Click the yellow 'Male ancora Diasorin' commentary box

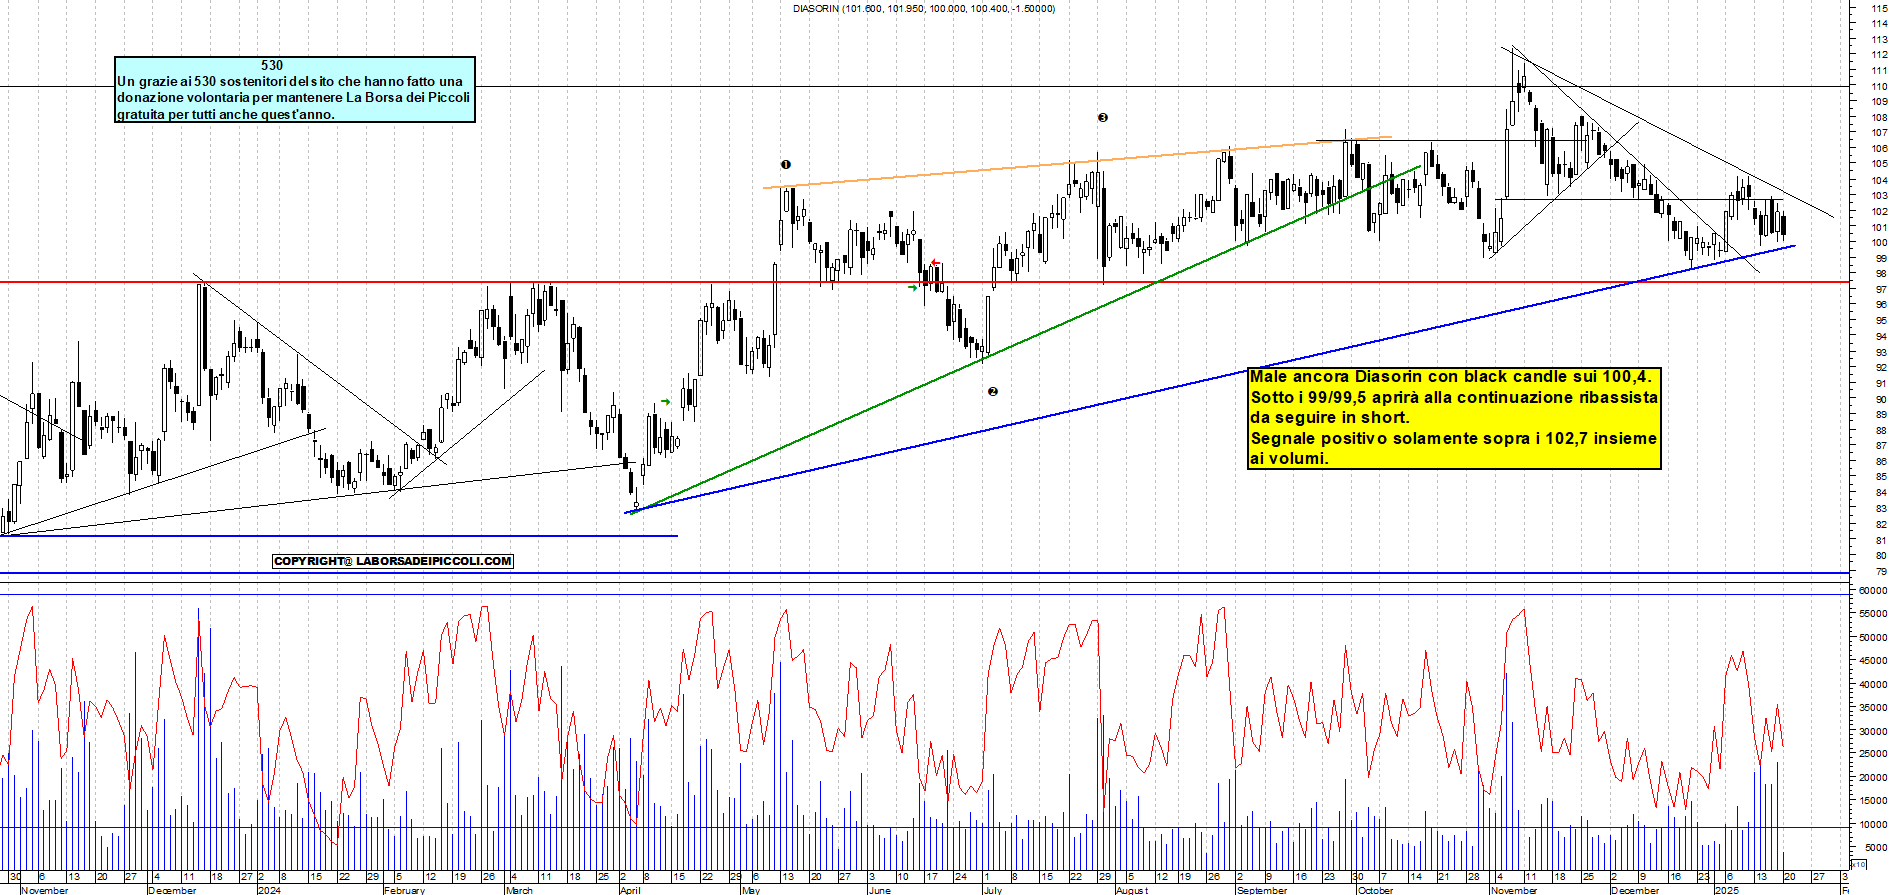click(1454, 418)
